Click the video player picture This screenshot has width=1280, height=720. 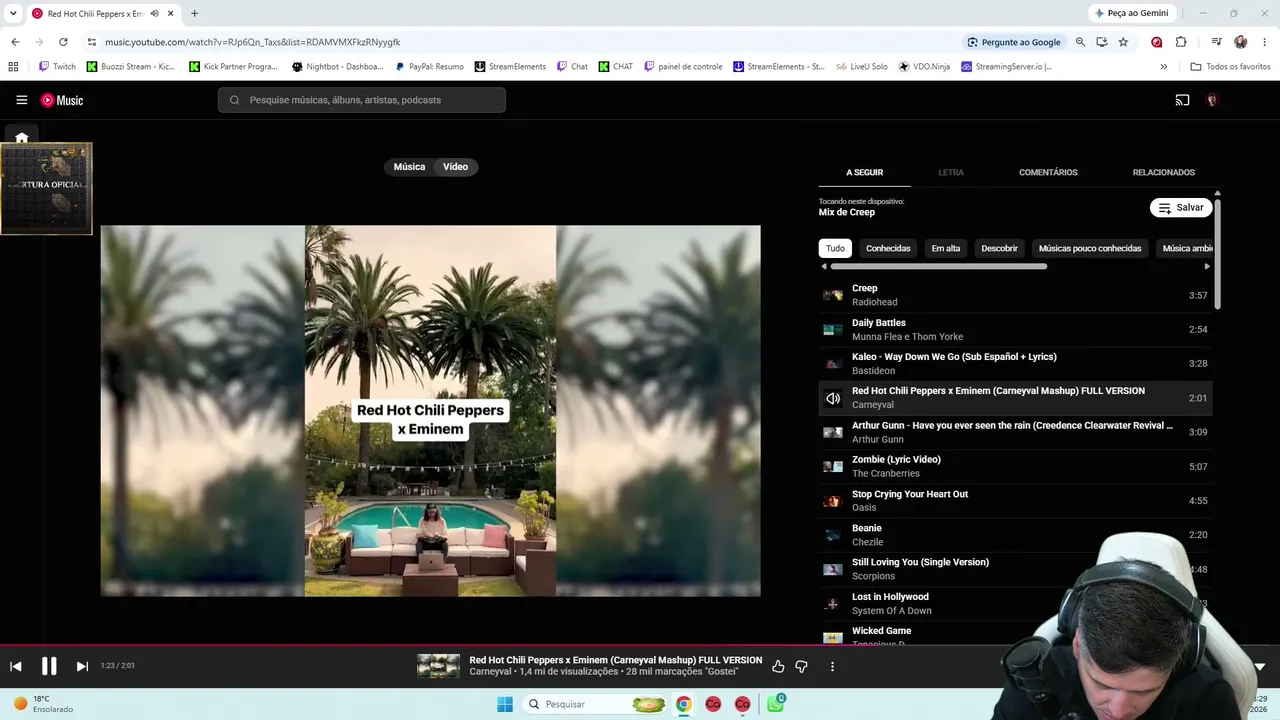(430, 410)
